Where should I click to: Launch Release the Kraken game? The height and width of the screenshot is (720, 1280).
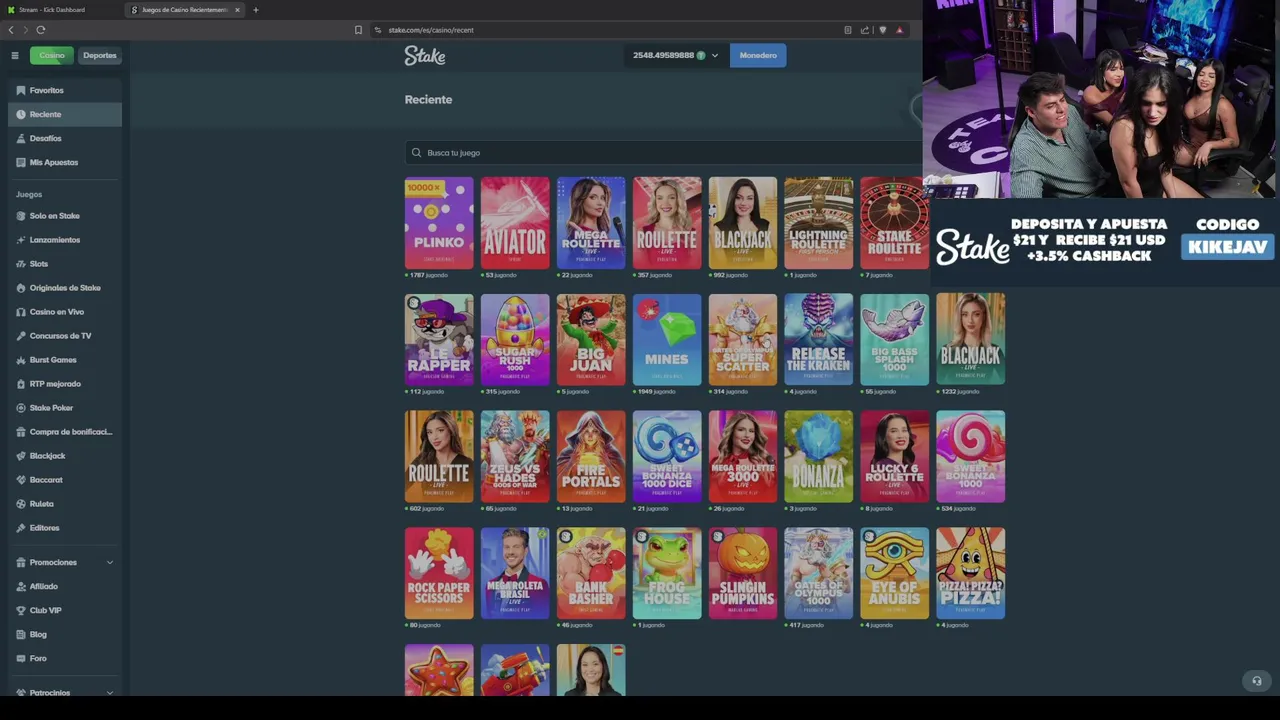coord(819,340)
